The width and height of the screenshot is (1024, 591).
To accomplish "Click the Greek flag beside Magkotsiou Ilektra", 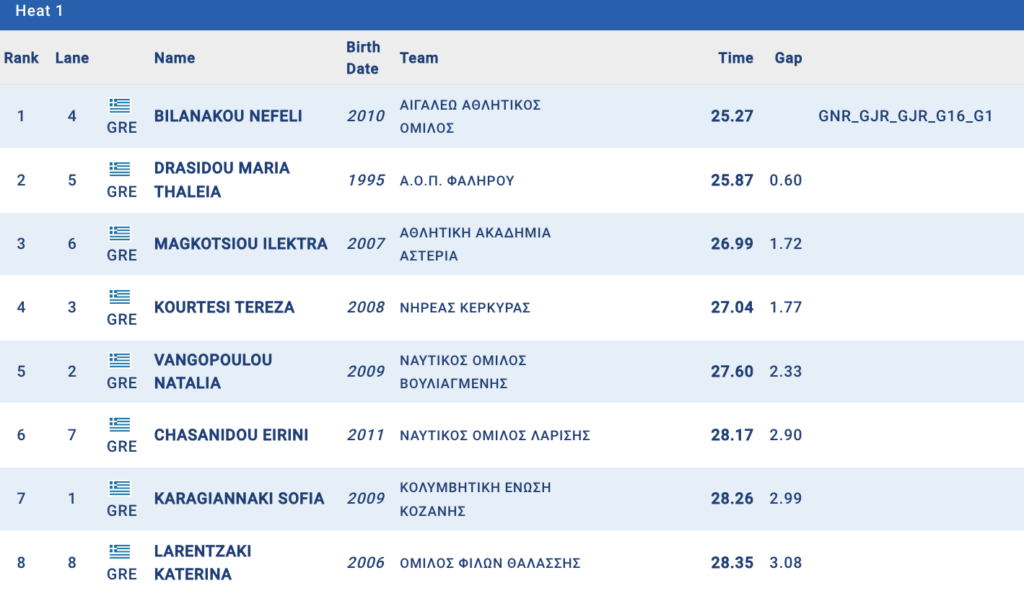I will 120,233.
